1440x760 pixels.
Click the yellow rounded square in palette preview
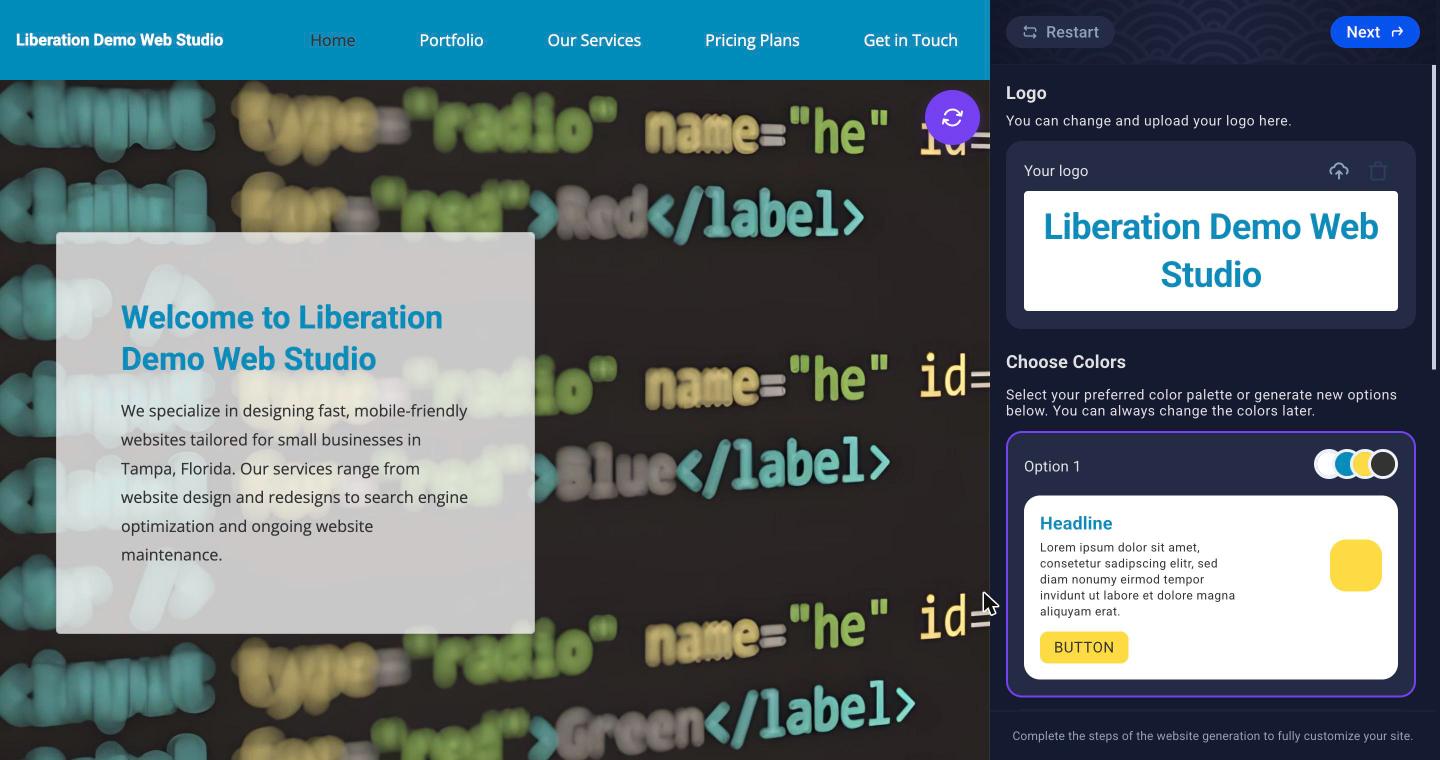(1356, 565)
